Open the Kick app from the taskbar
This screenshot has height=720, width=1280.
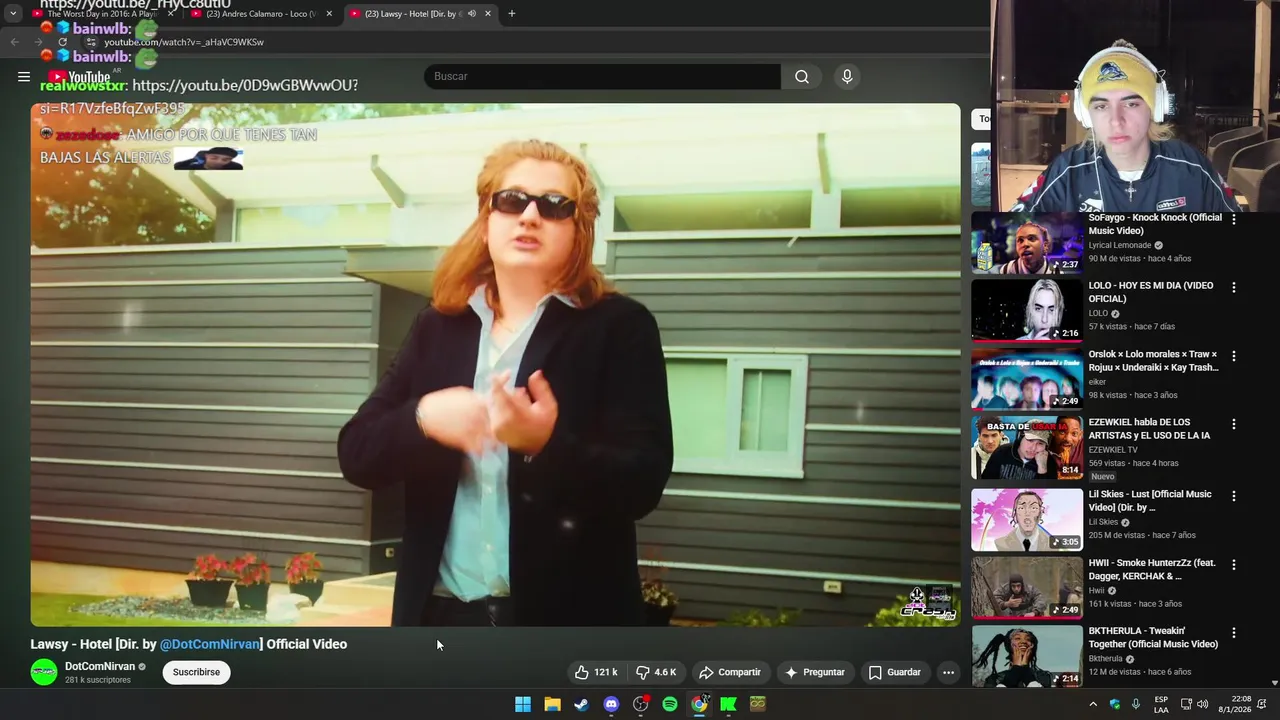pyautogui.click(x=729, y=704)
